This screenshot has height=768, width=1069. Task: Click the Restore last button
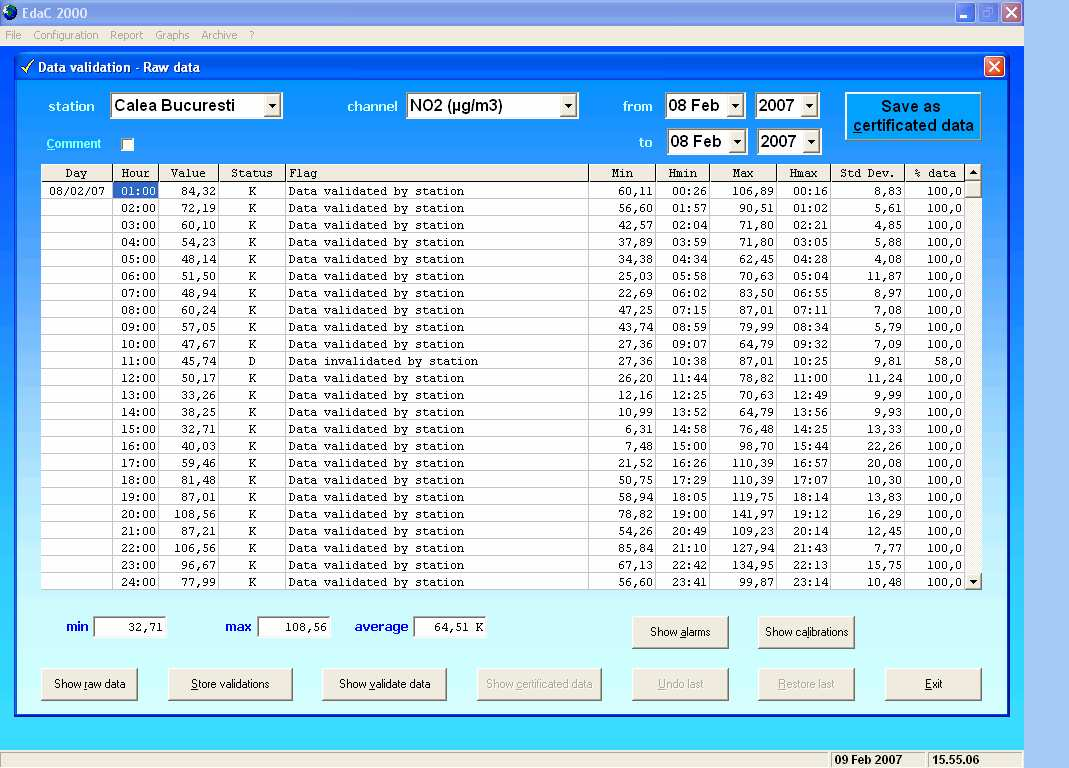click(806, 683)
